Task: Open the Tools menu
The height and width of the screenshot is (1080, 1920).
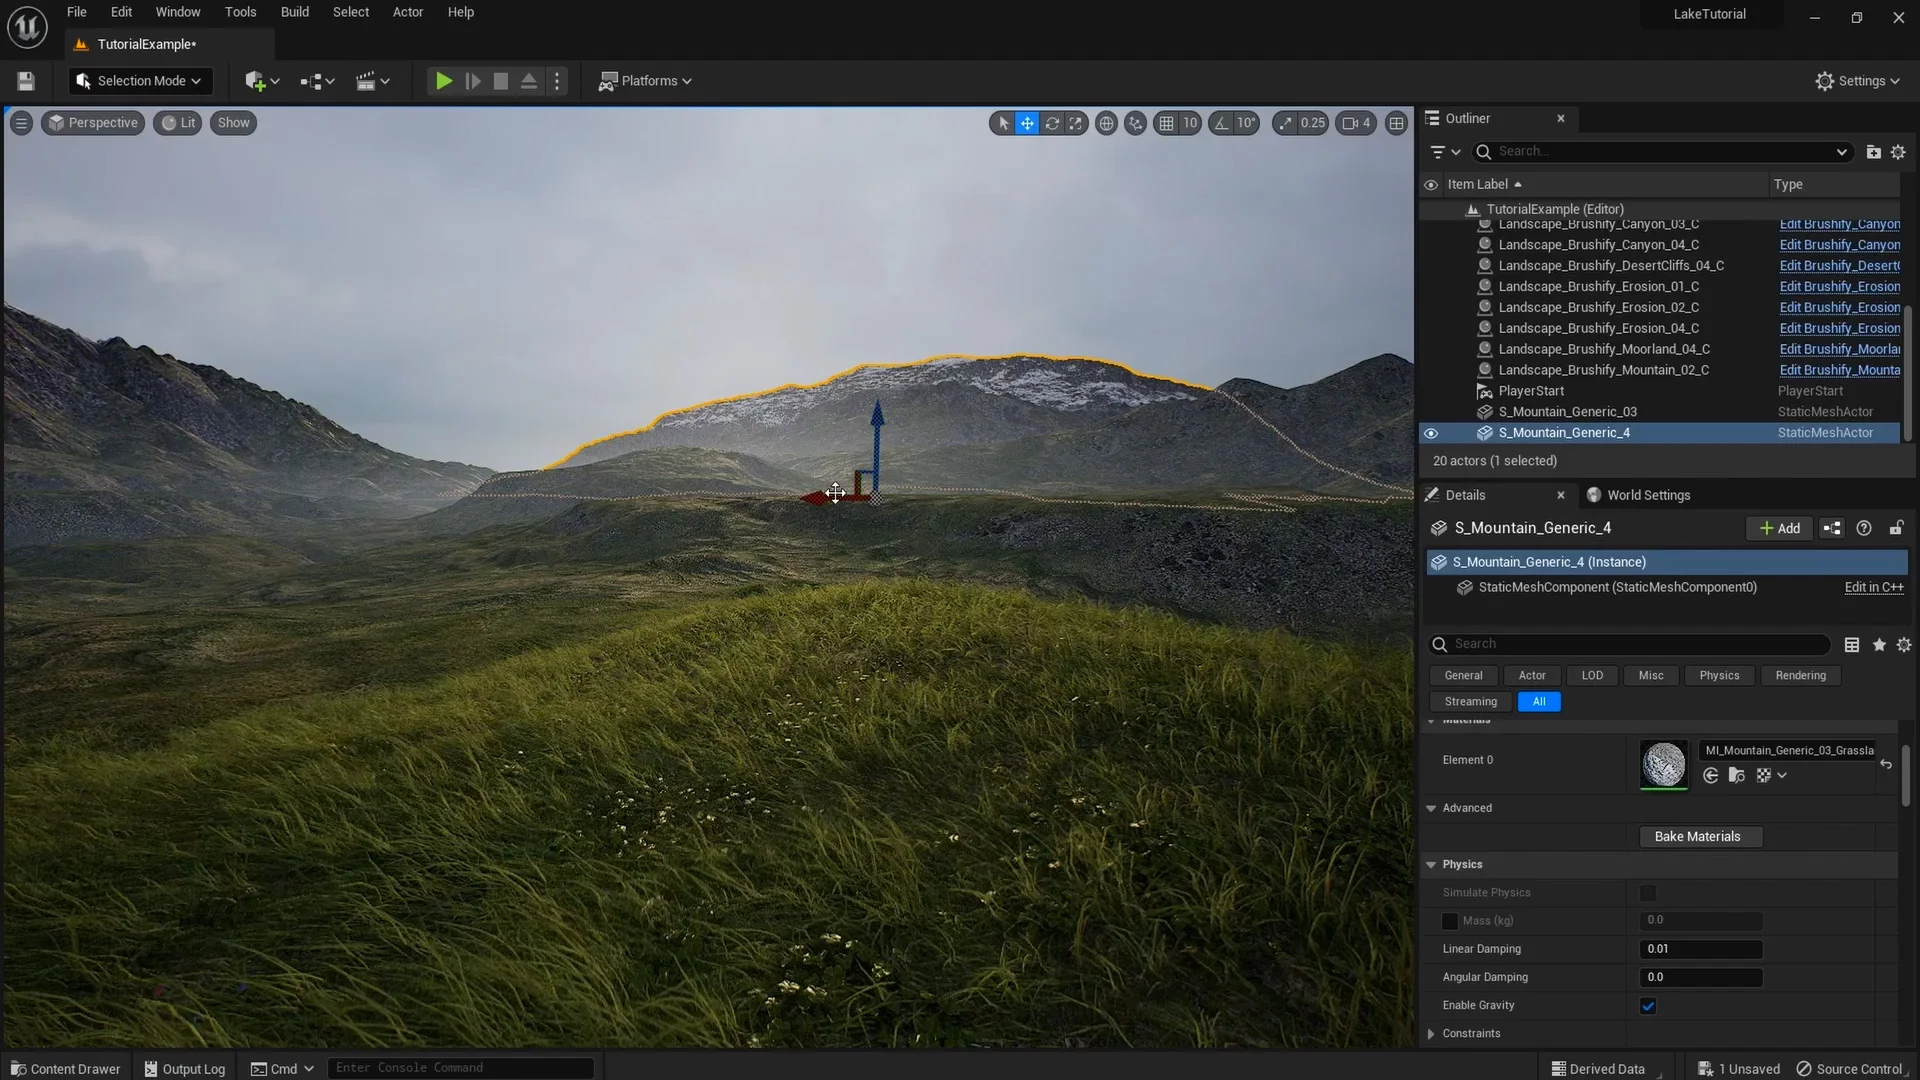Action: (x=240, y=12)
